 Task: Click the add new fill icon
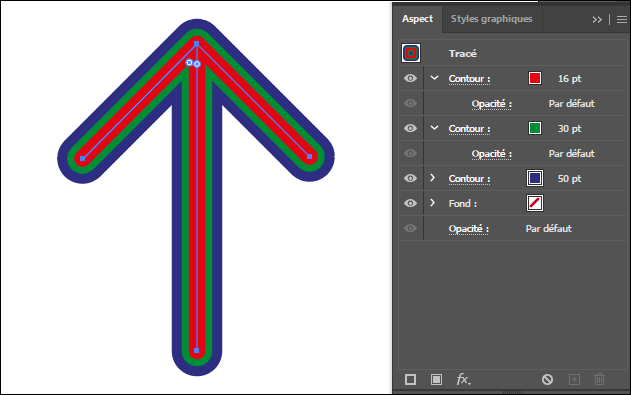tap(436, 379)
